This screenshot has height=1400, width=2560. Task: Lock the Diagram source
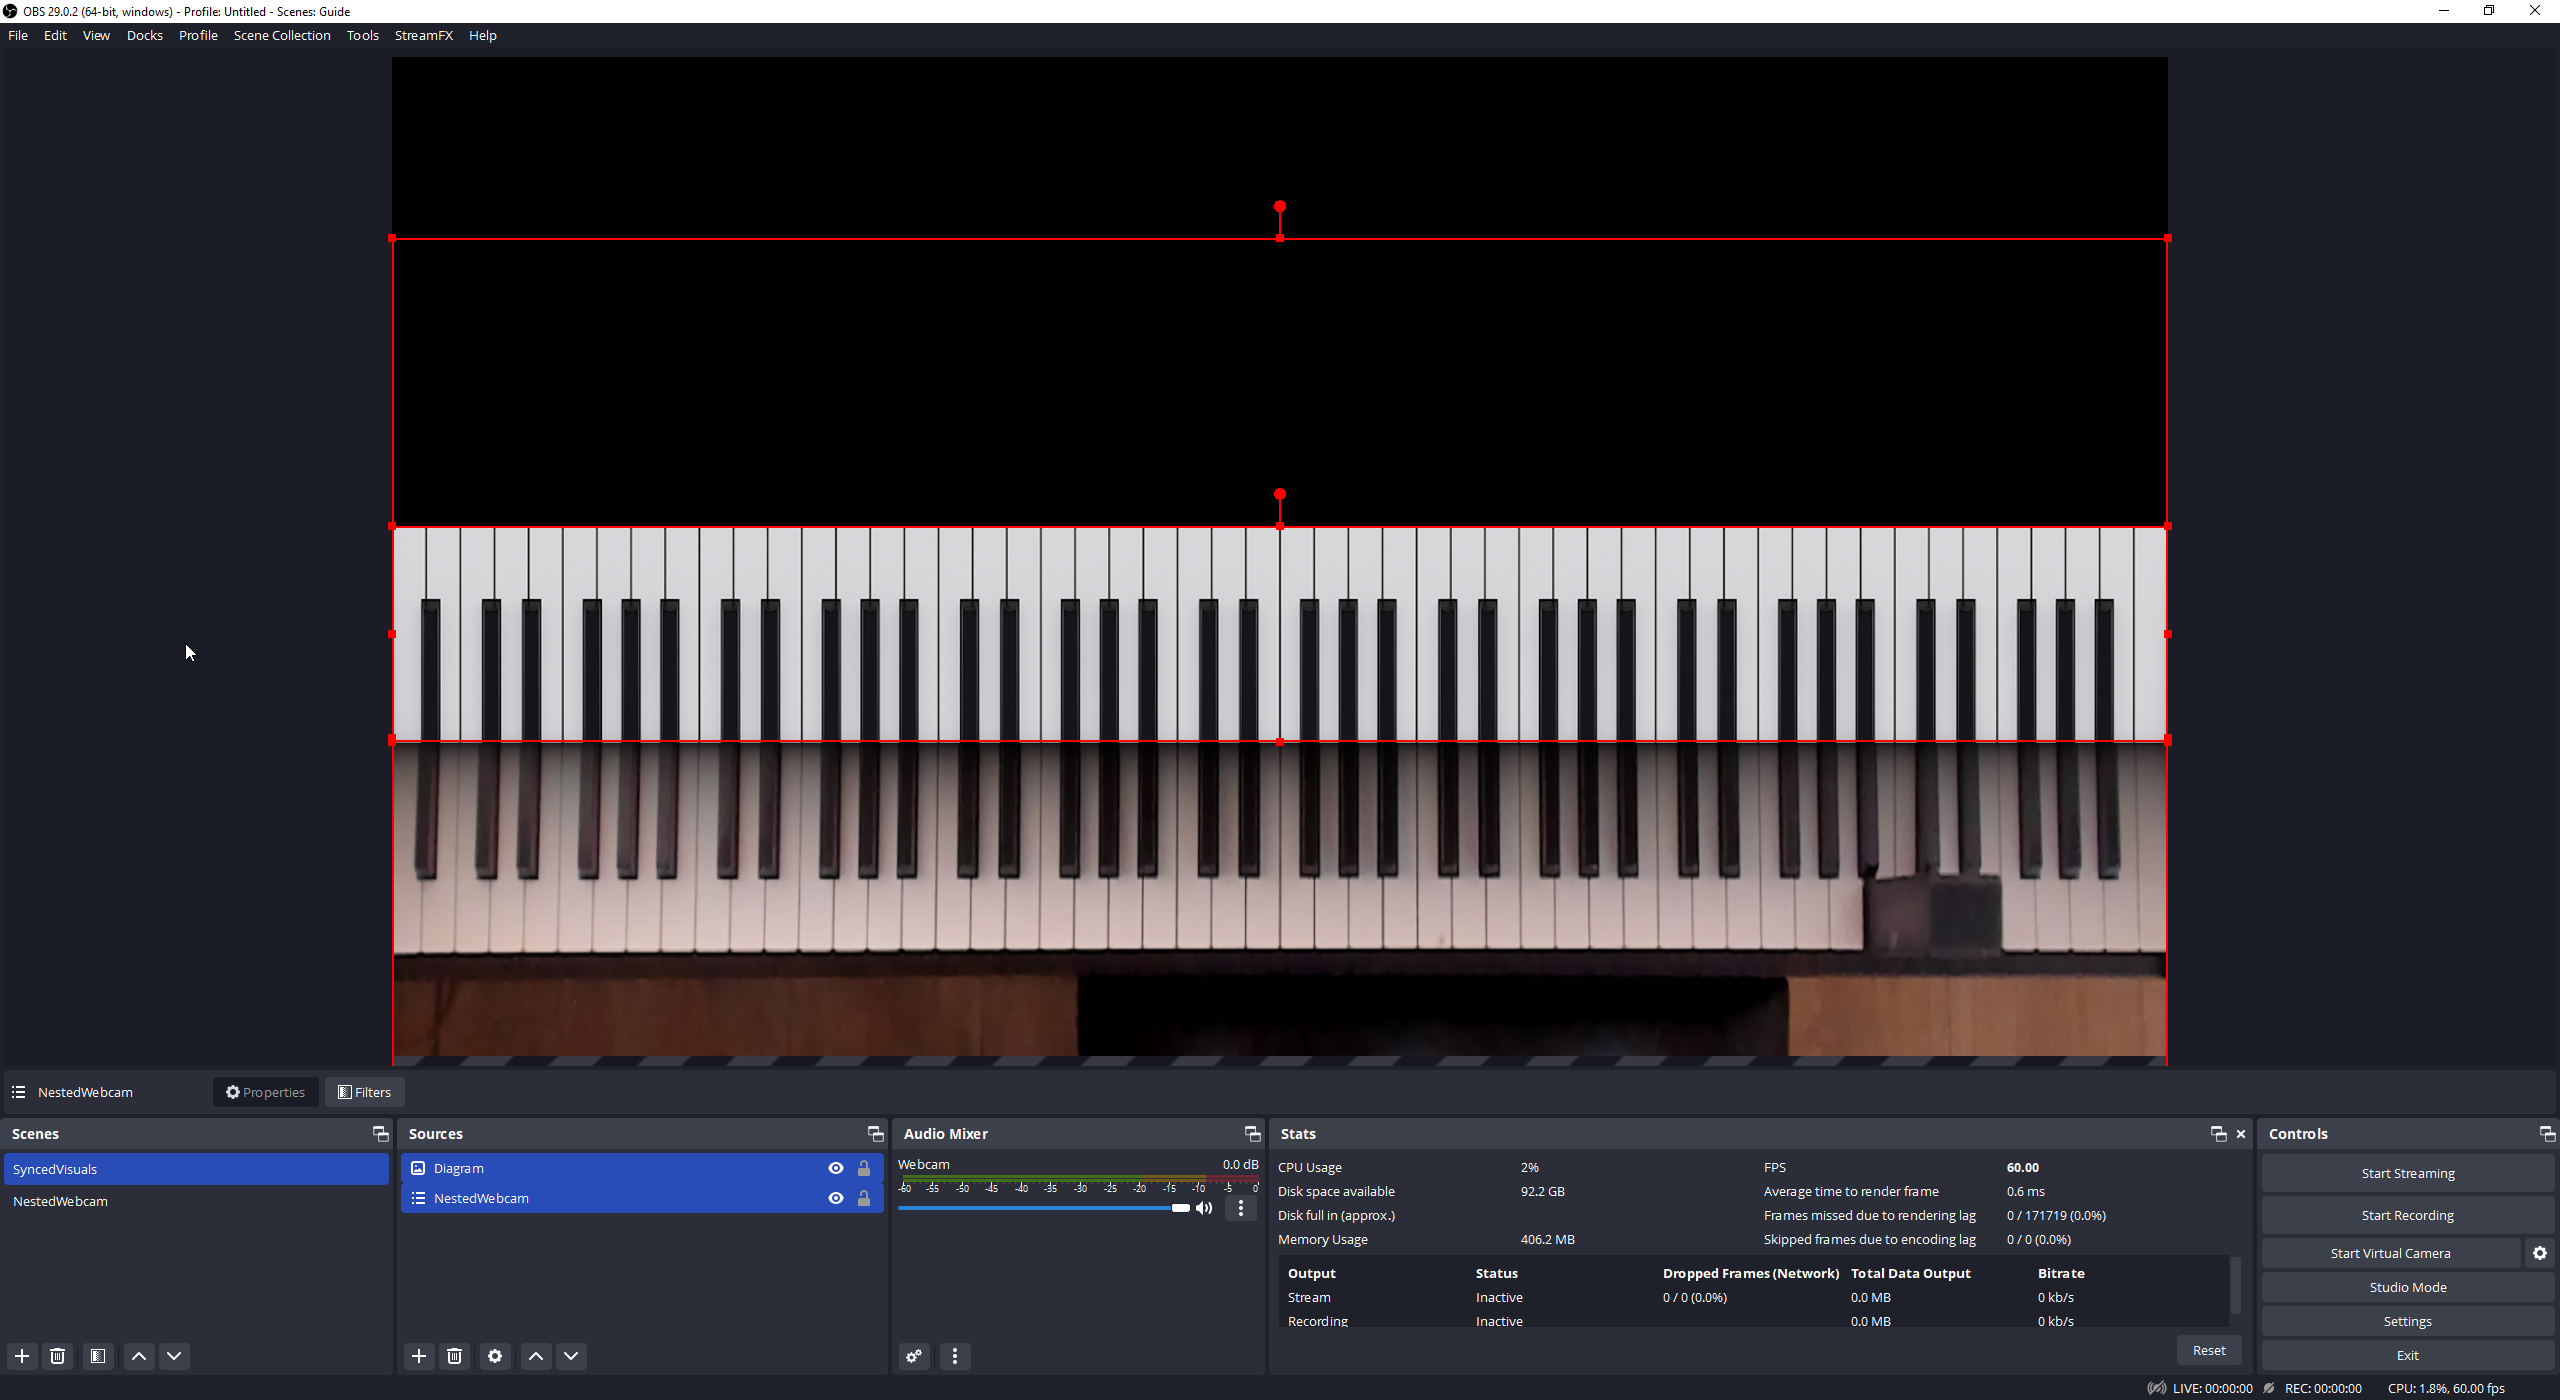coord(864,1168)
